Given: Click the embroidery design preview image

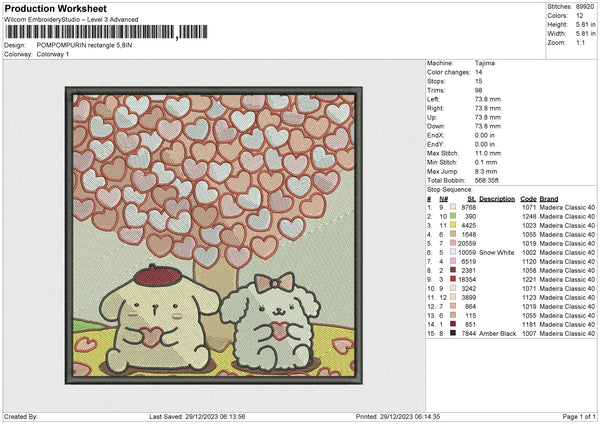Looking at the screenshot, I should coord(214,236).
